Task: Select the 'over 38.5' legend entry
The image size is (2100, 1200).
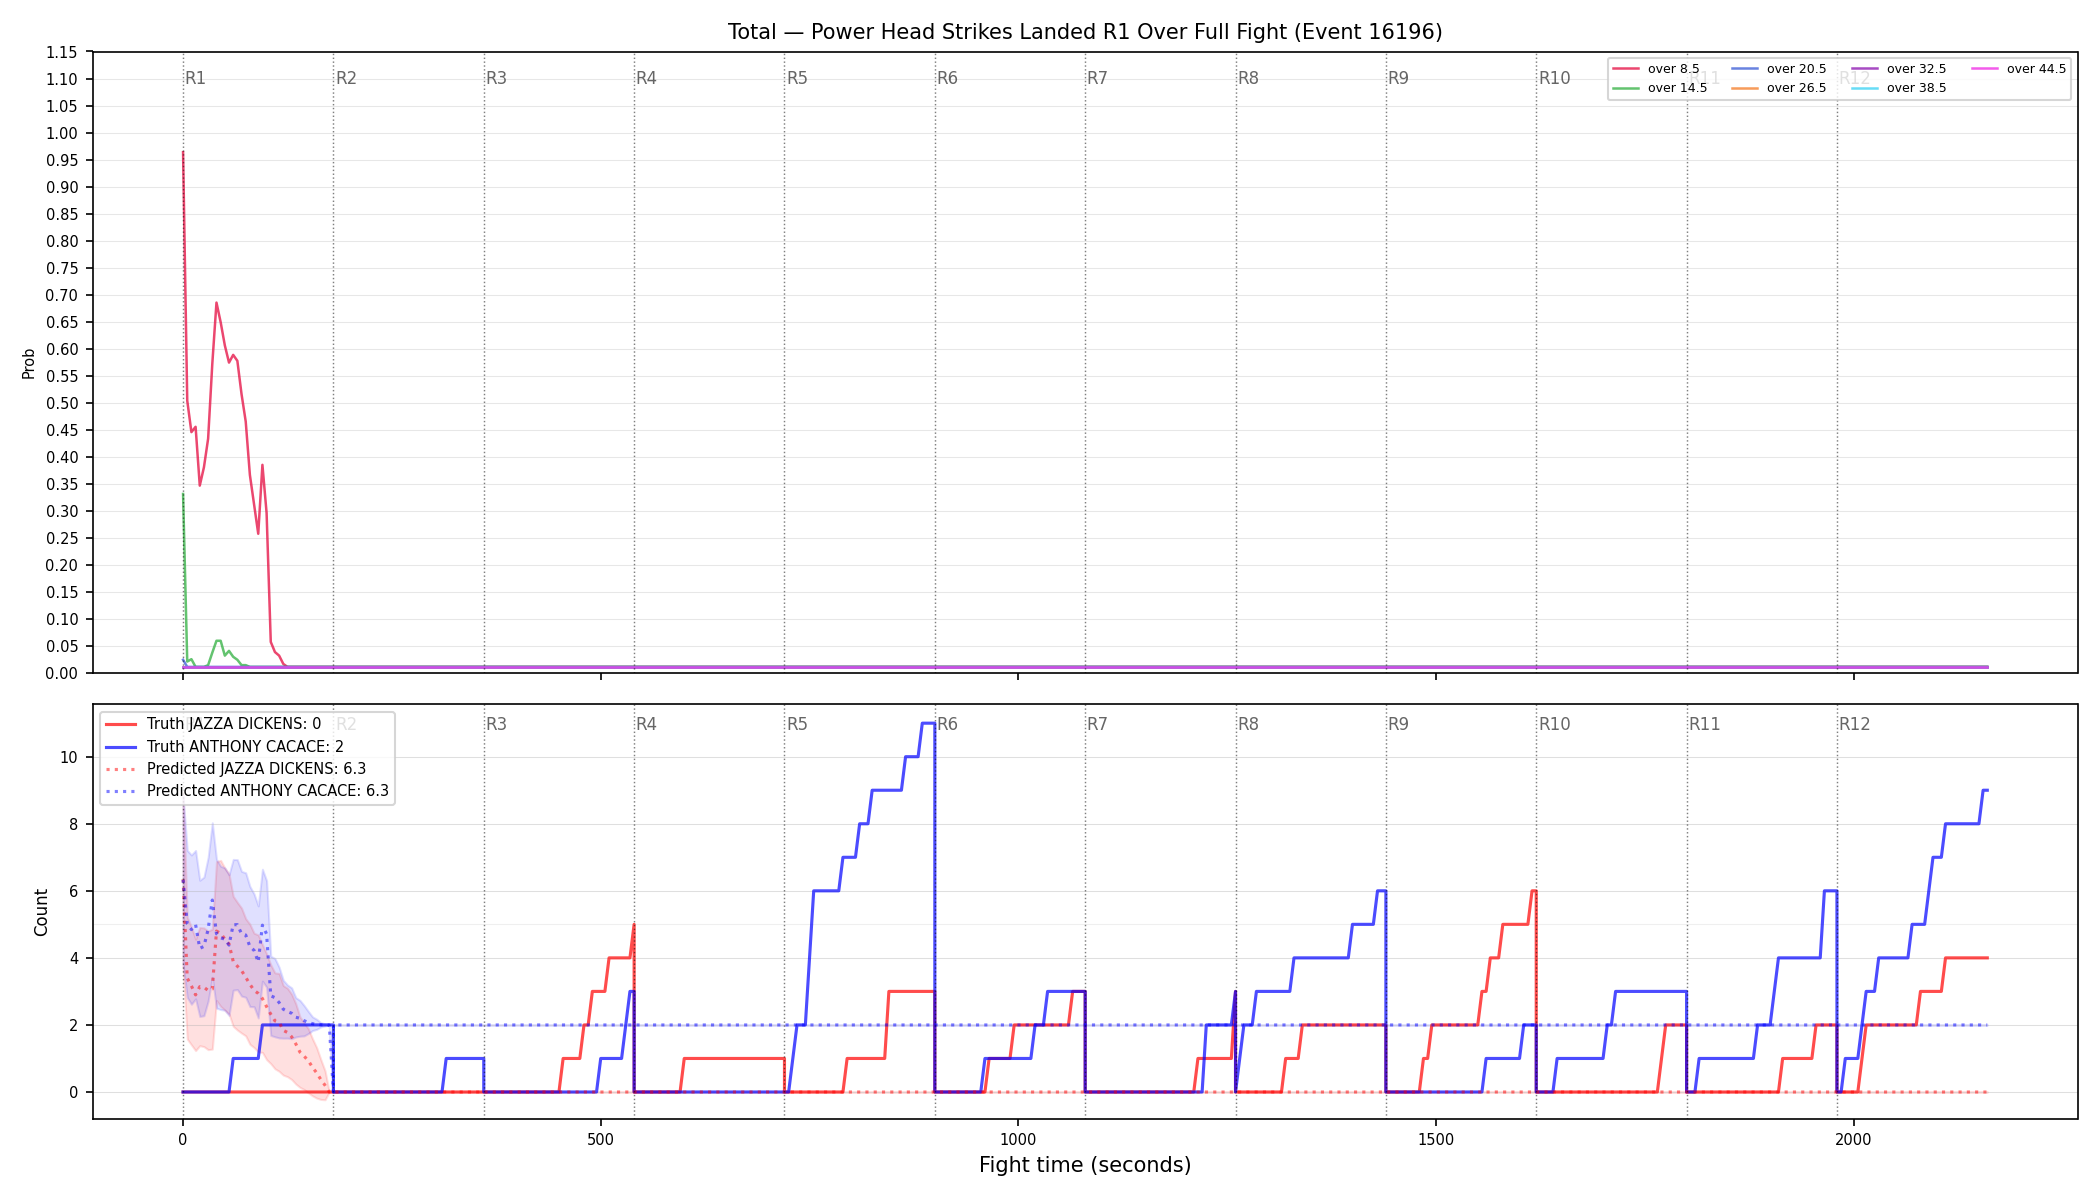Action: (x=1898, y=88)
